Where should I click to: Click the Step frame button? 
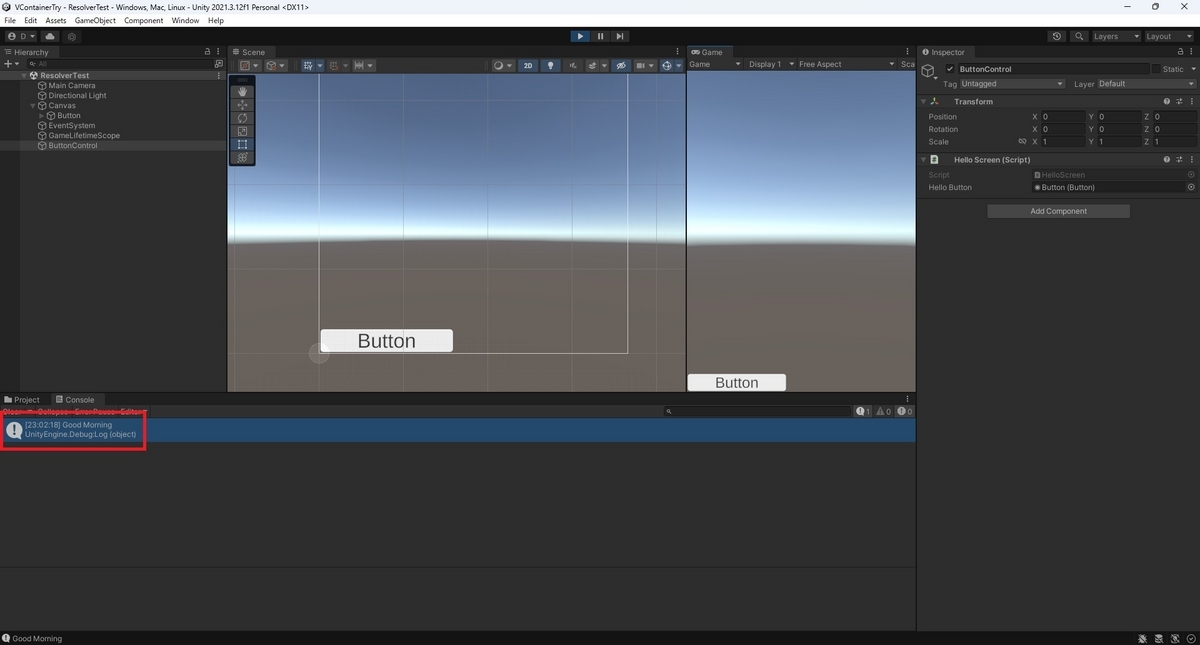pos(620,36)
